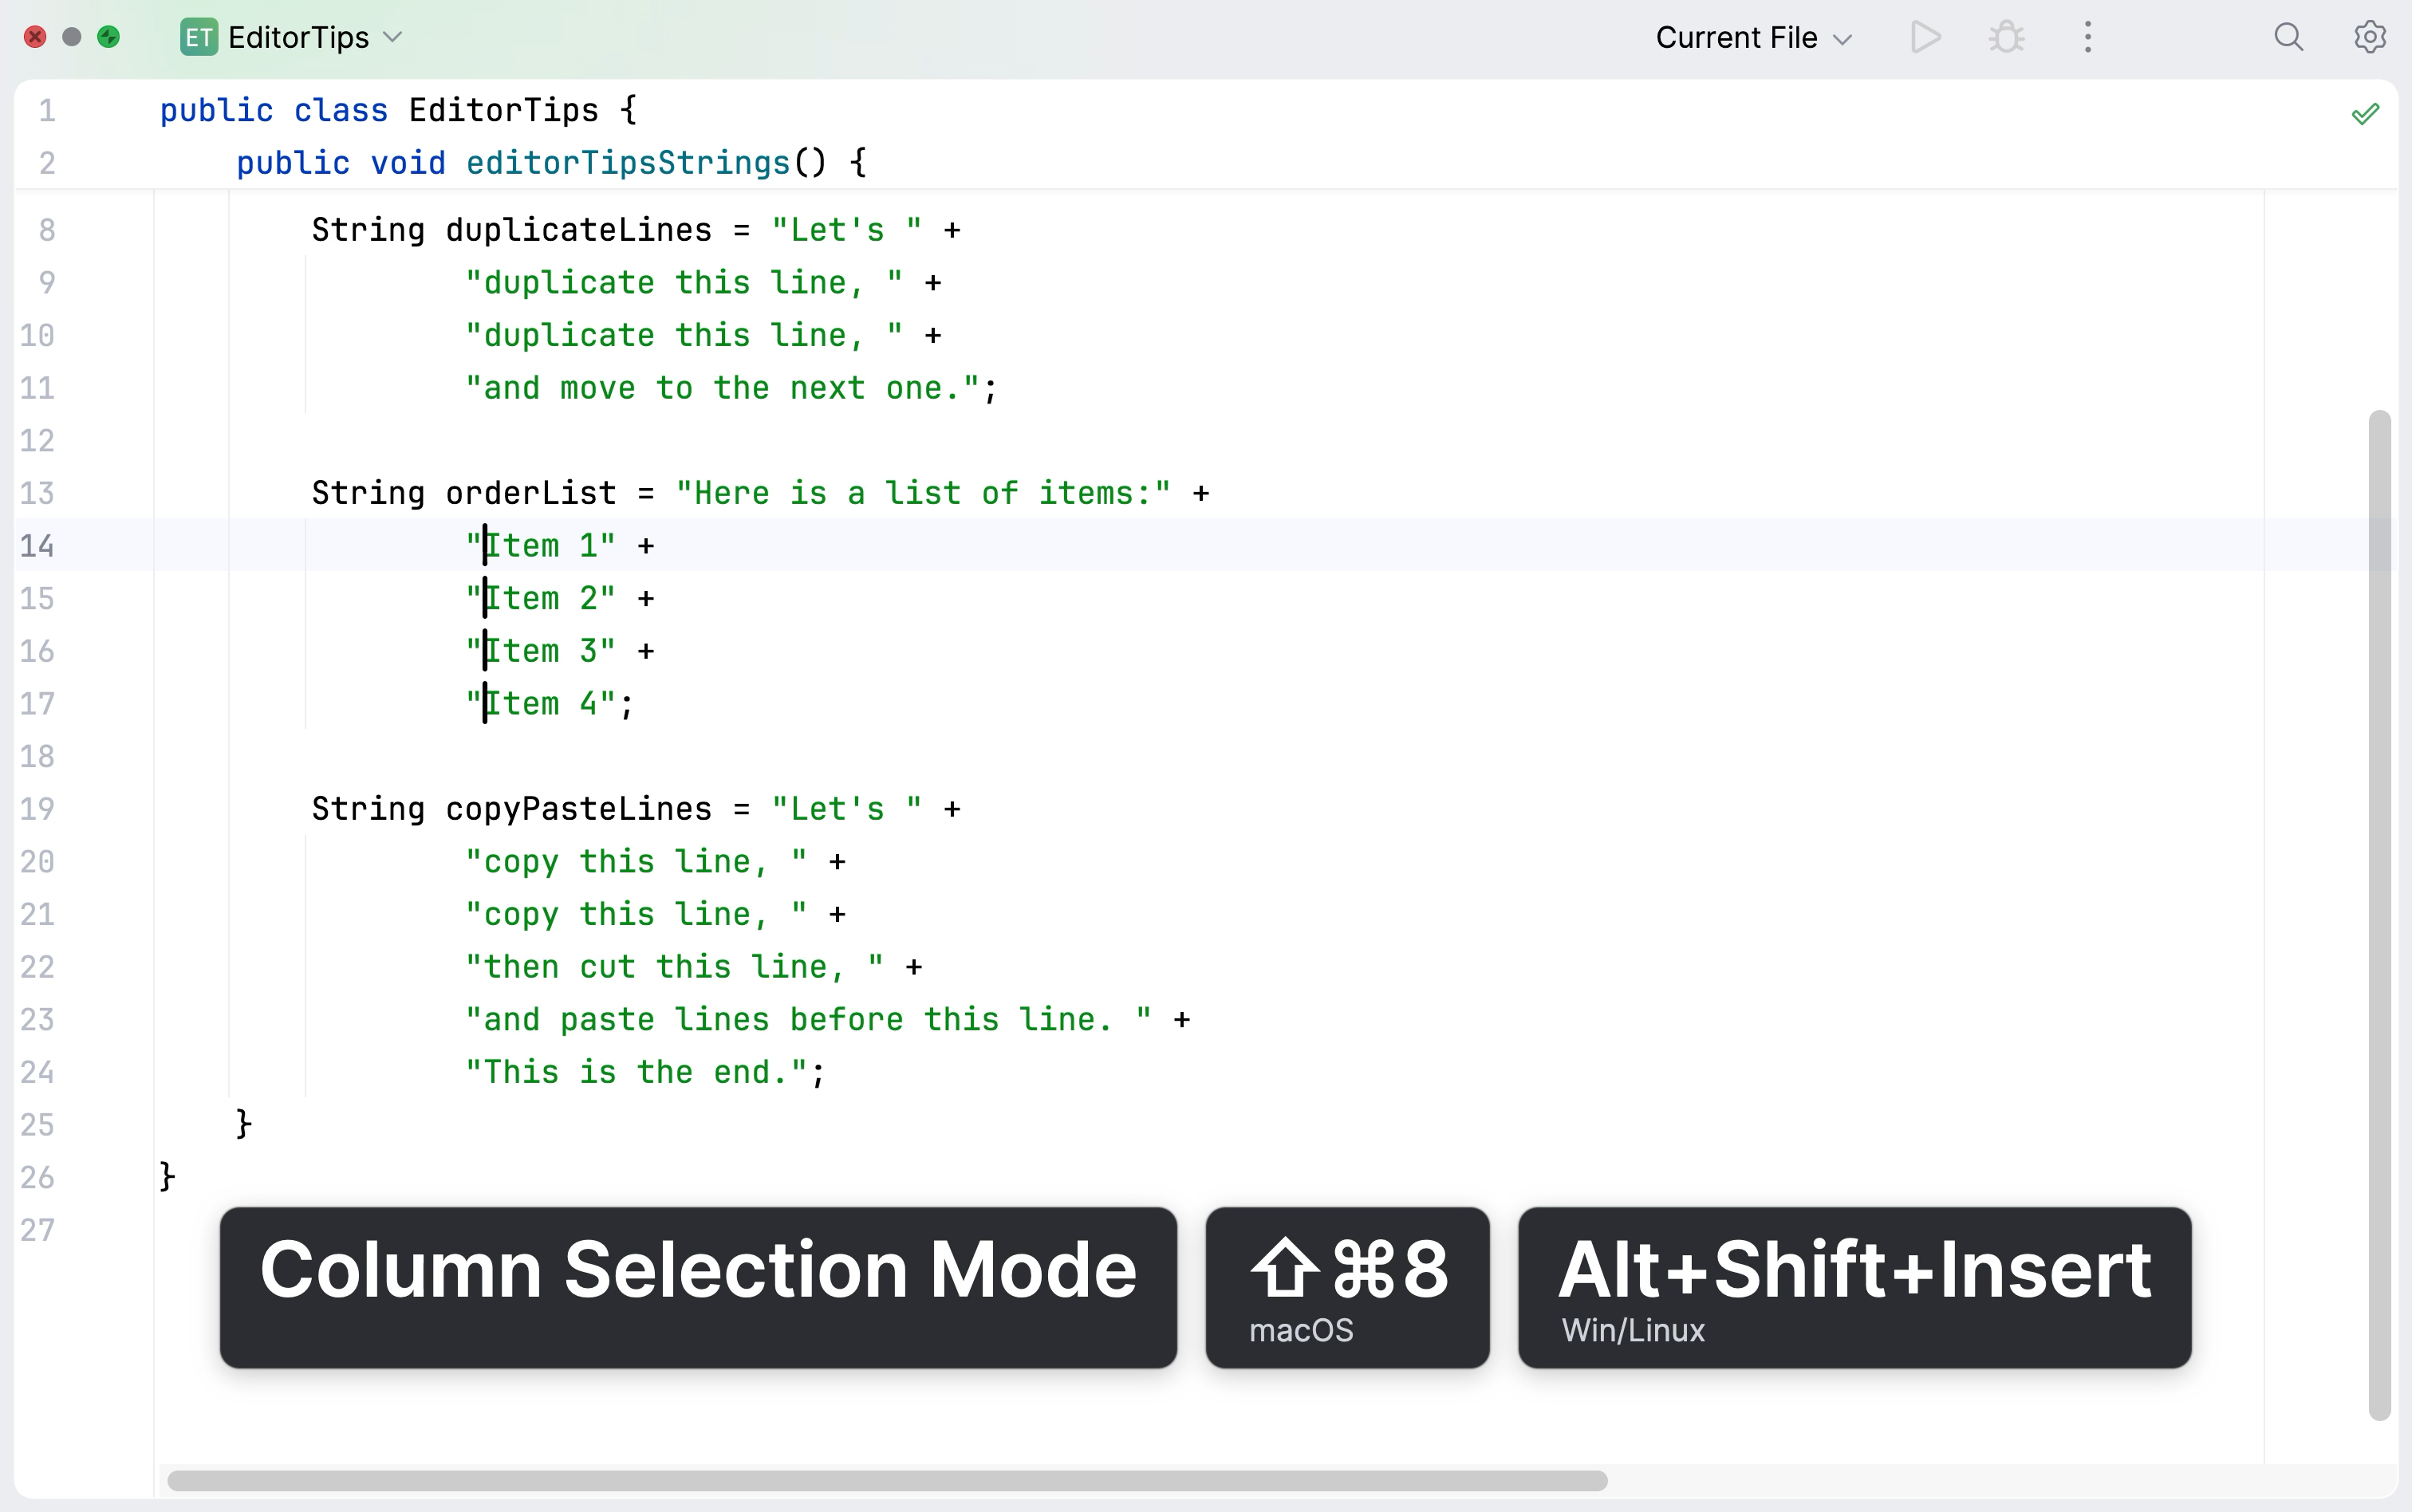Open the EditorTips project dropdown
Image resolution: width=2412 pixels, height=1512 pixels.
tap(315, 37)
